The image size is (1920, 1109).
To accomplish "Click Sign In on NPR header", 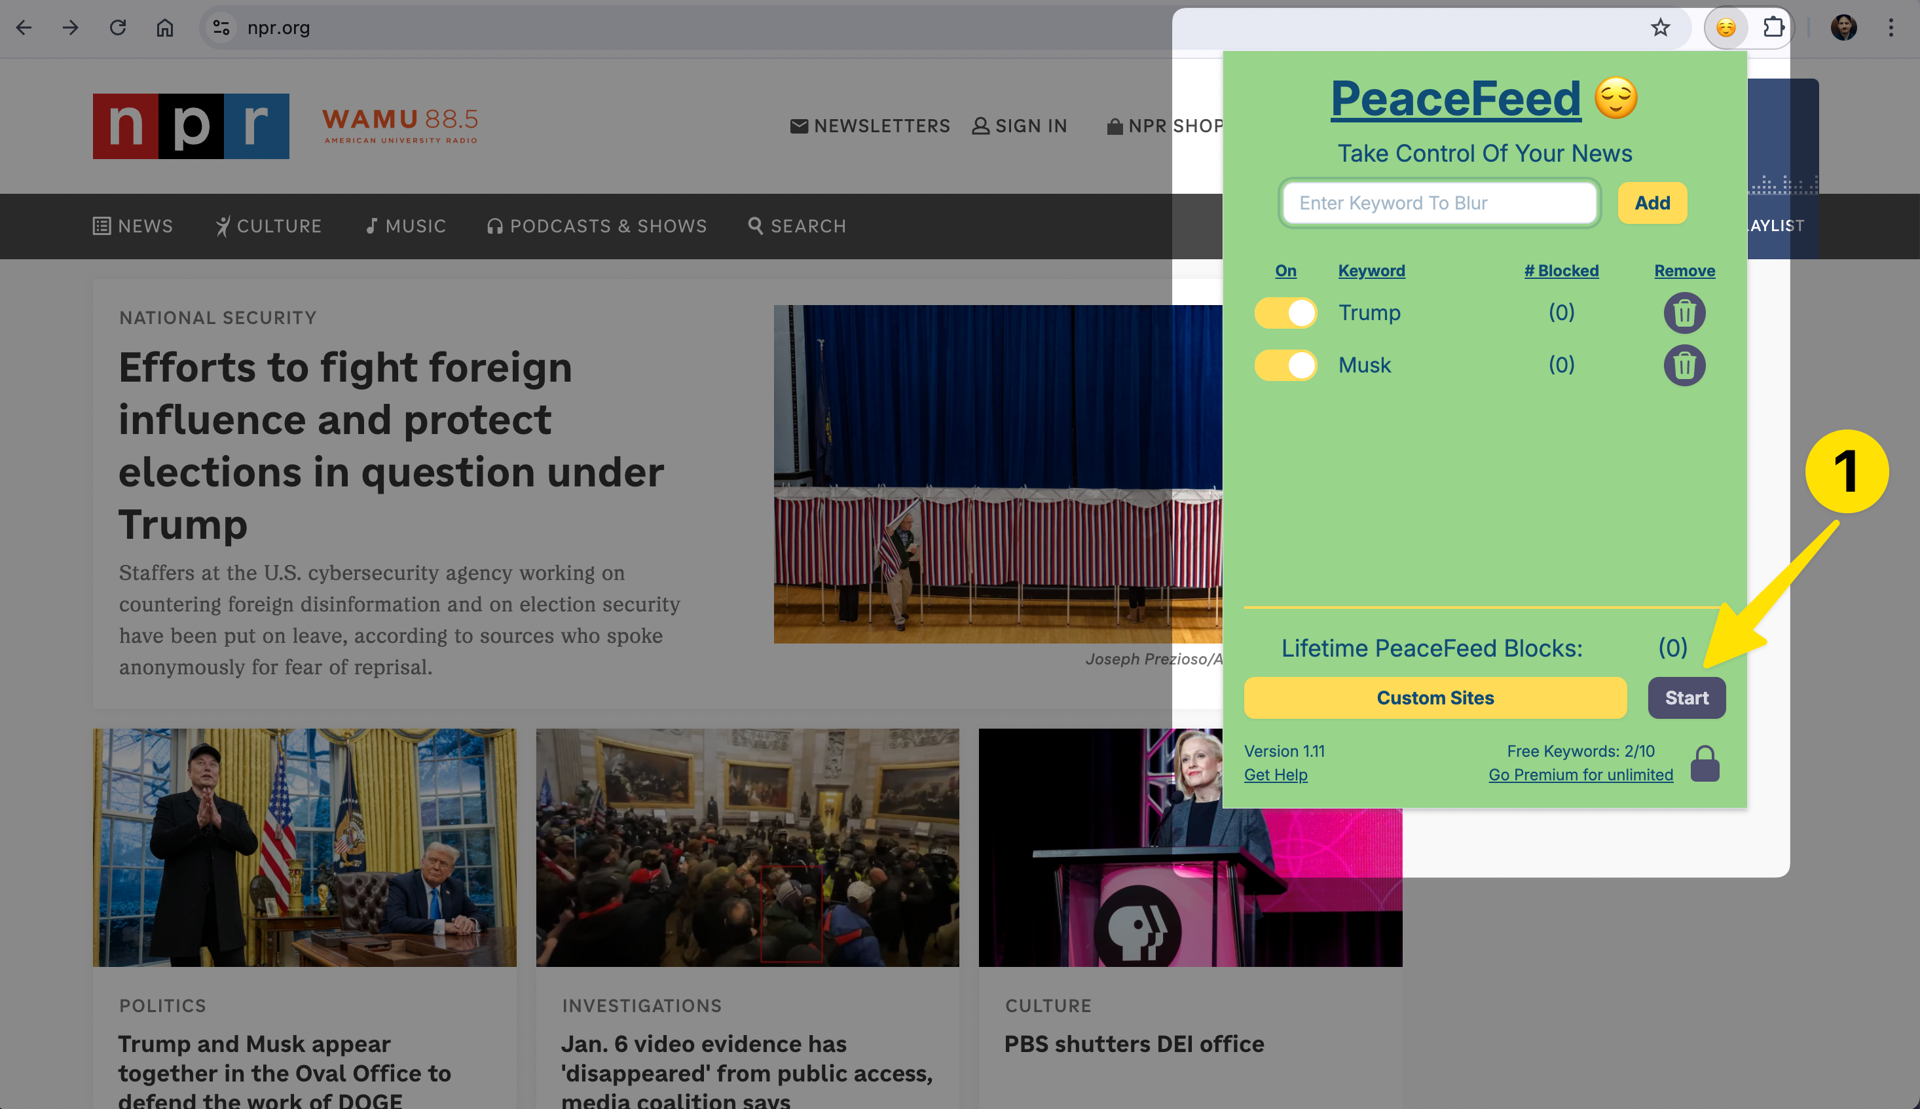I will pos(1019,126).
